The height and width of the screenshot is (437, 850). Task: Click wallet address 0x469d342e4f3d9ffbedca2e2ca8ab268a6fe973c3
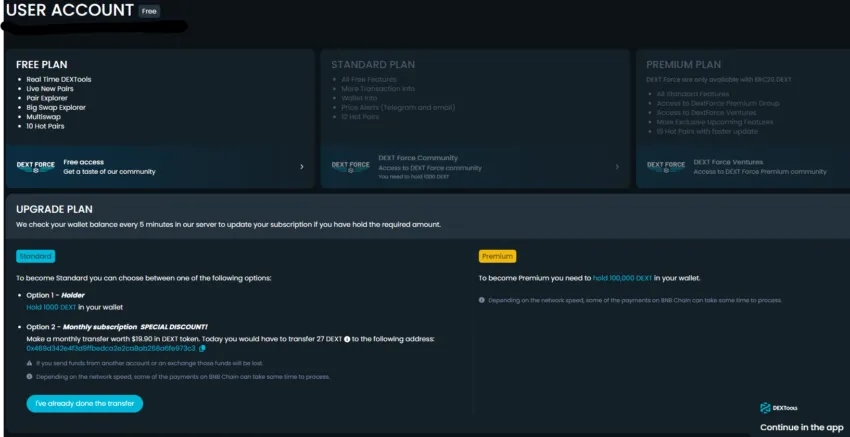coord(111,349)
